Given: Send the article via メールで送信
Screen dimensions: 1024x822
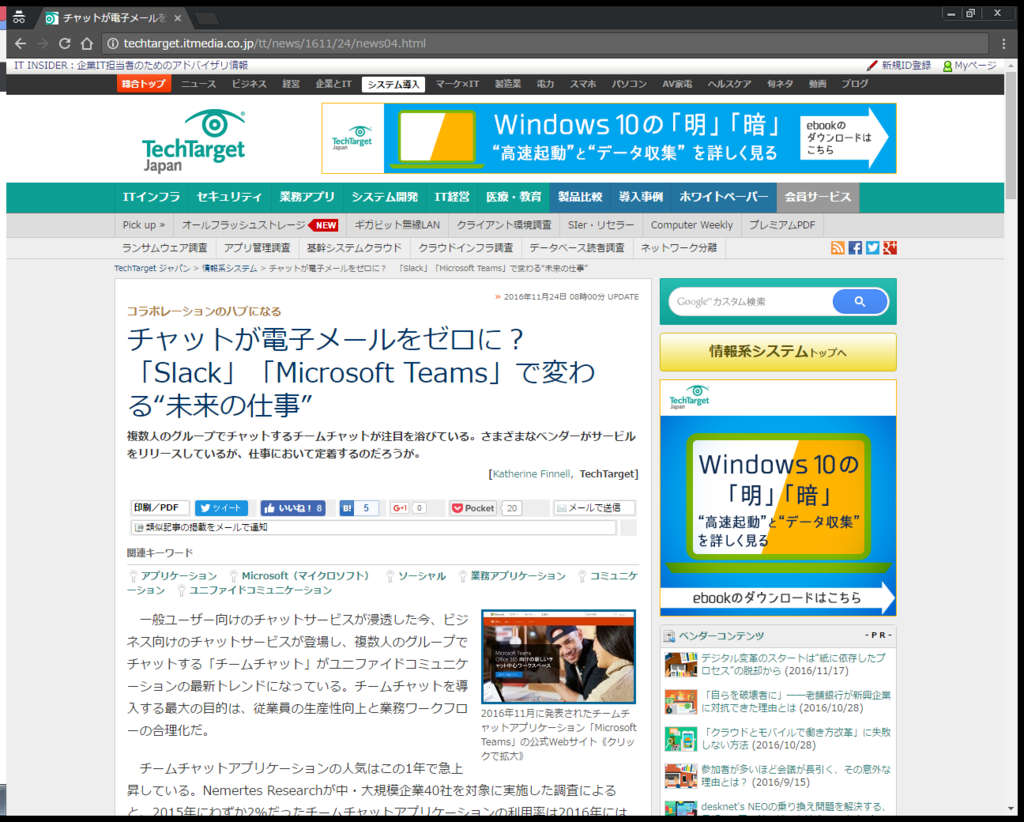Looking at the screenshot, I should pyautogui.click(x=594, y=508).
